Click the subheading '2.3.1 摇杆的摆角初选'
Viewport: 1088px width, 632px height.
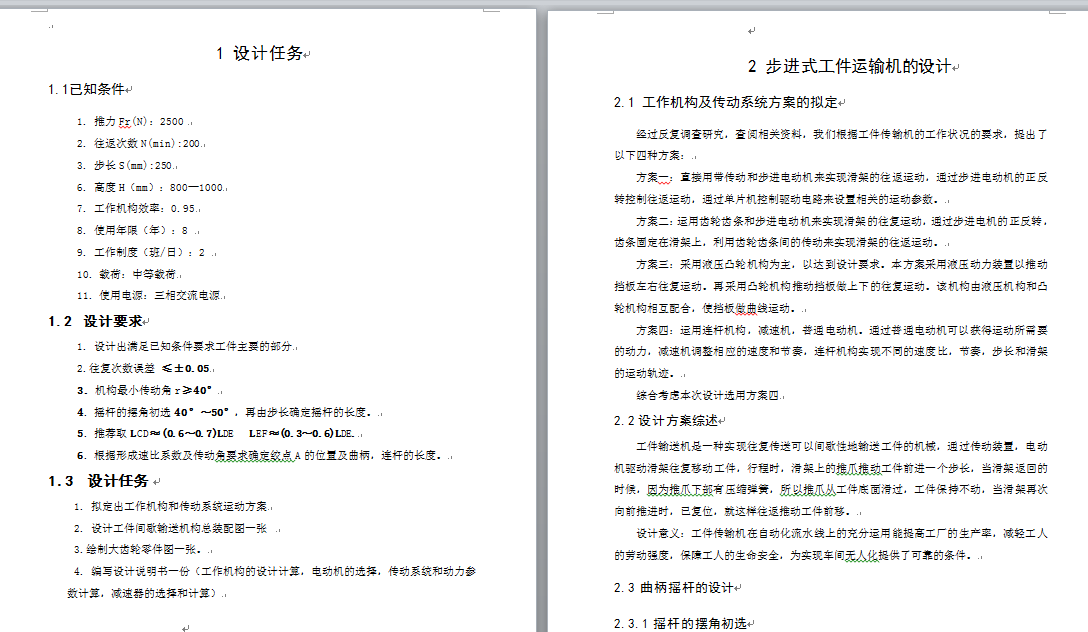coord(680,624)
